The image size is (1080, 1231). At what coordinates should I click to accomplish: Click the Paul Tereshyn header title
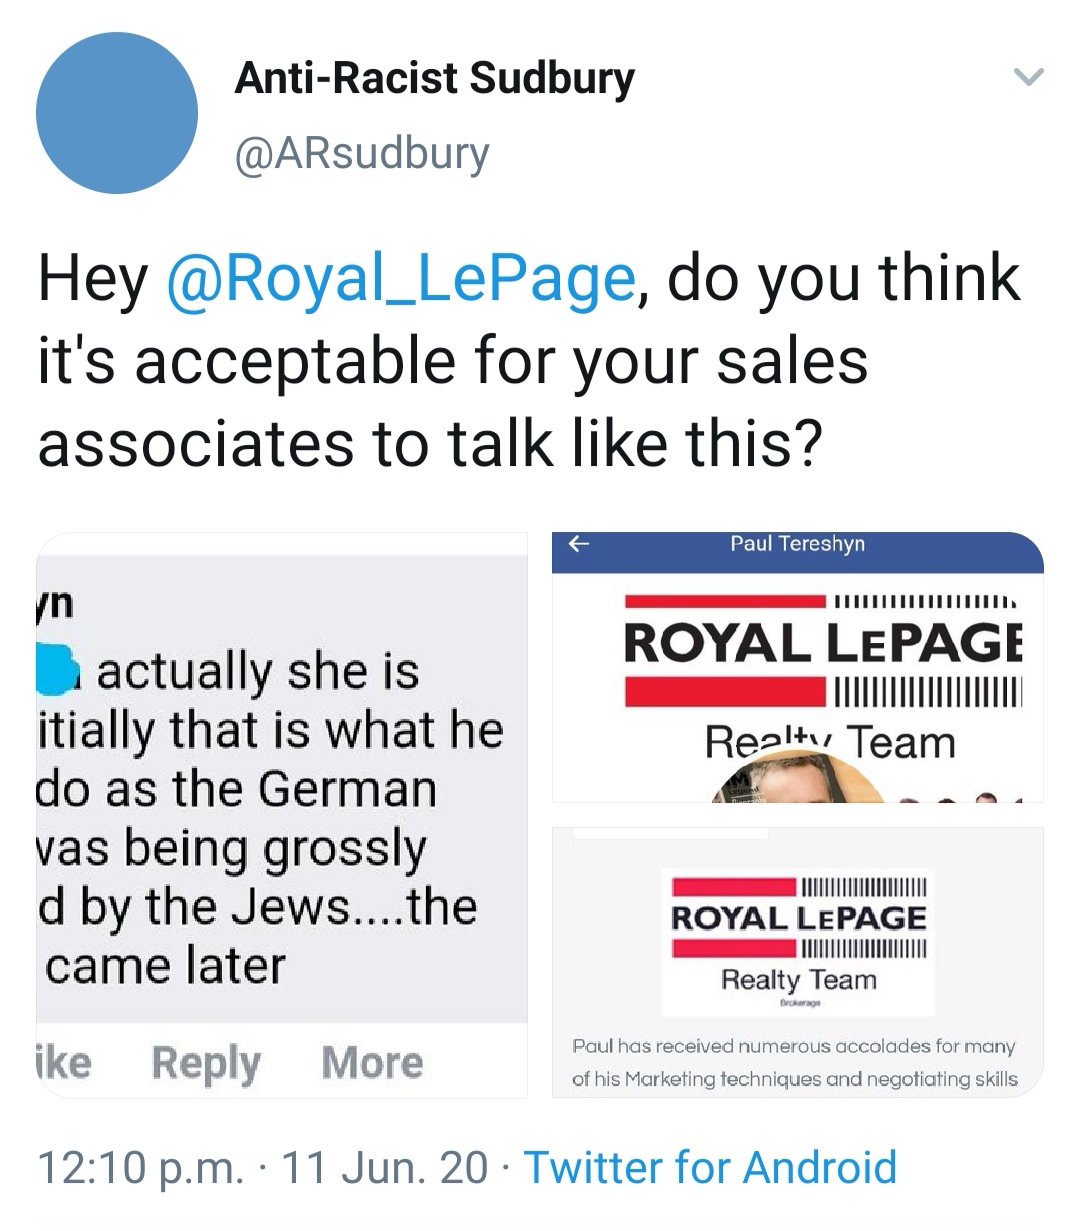pyautogui.click(x=797, y=544)
